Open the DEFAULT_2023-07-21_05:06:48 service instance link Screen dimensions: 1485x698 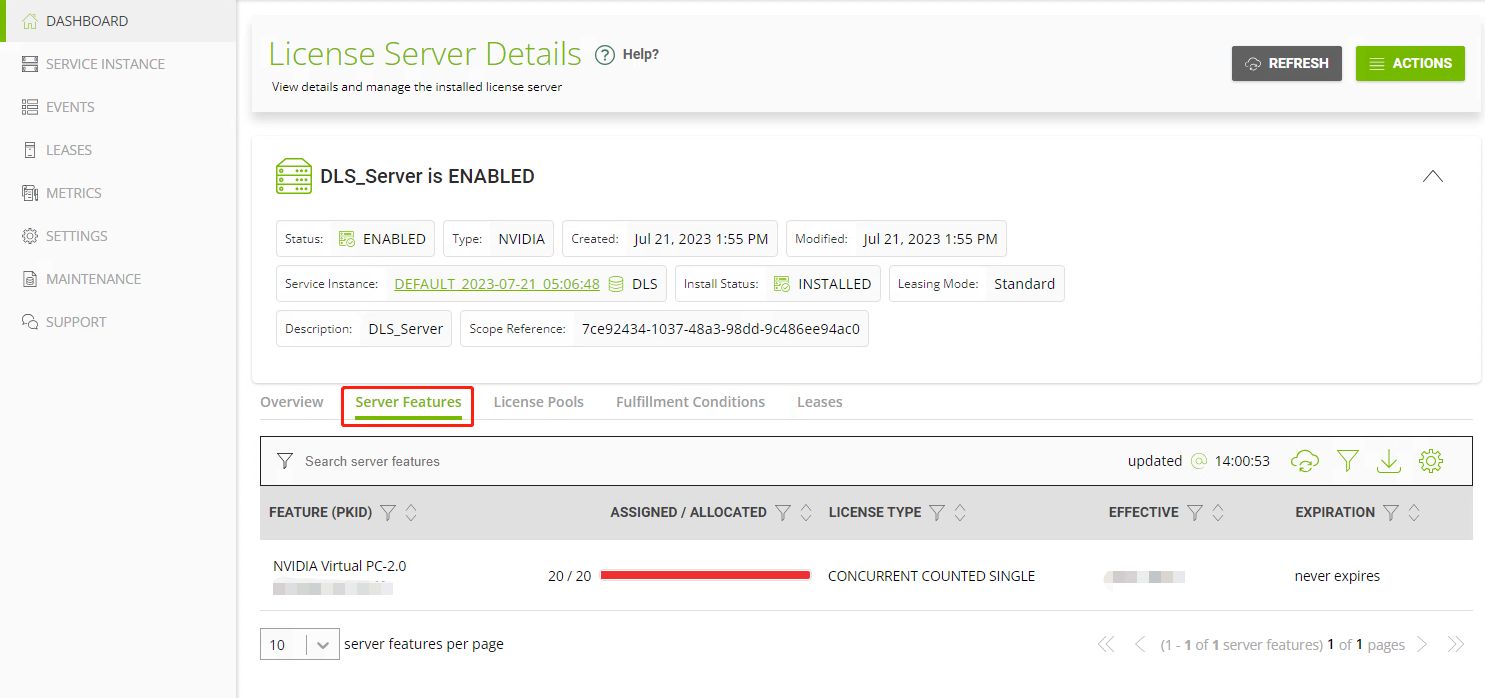coord(497,284)
